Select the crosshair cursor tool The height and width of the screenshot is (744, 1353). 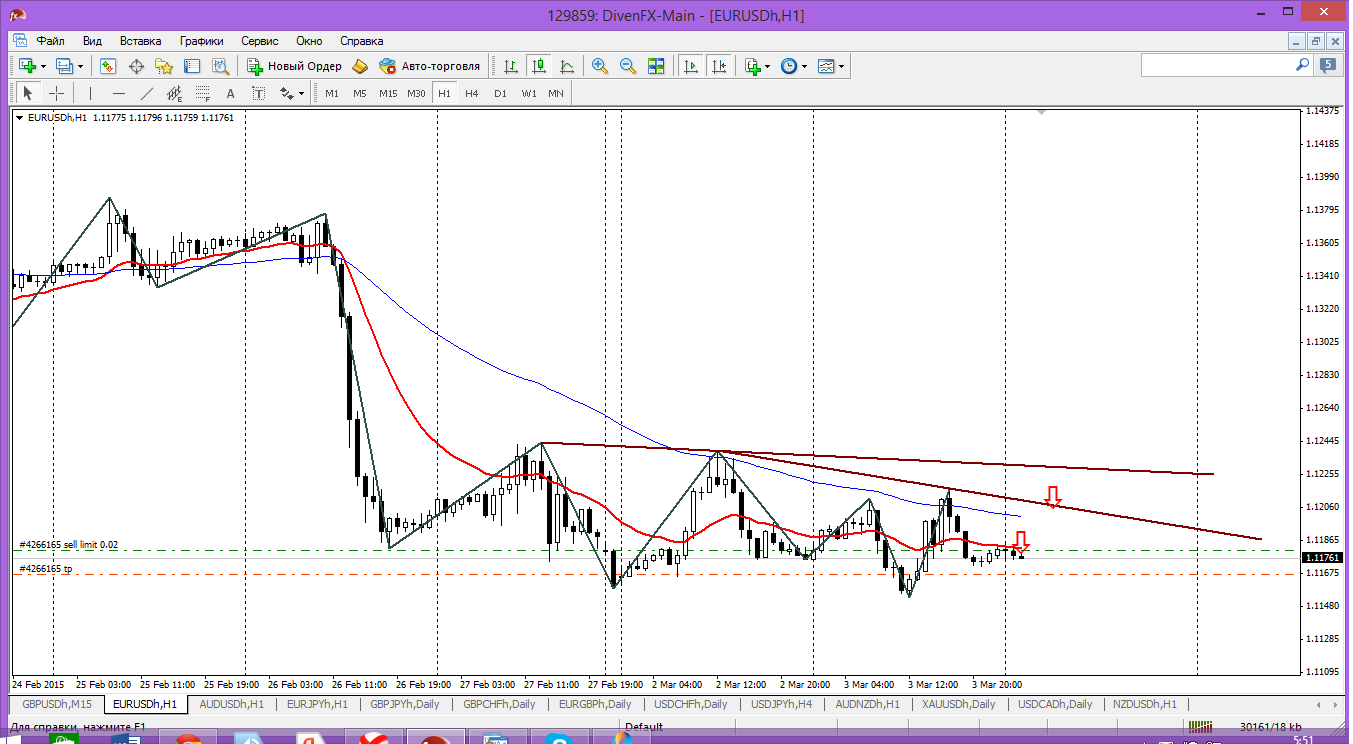click(57, 93)
